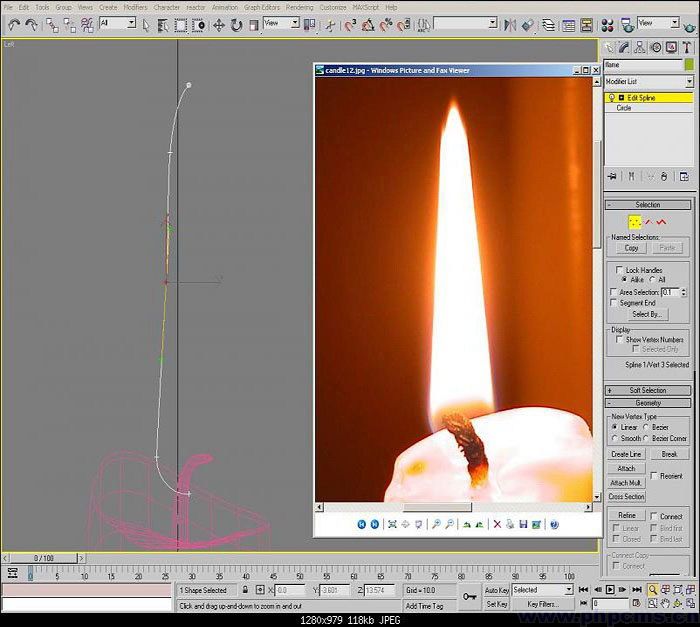Activate the Bind to Space Warp tool
Image resolution: width=700 pixels, height=627 pixels.
pyautogui.click(x=87, y=25)
